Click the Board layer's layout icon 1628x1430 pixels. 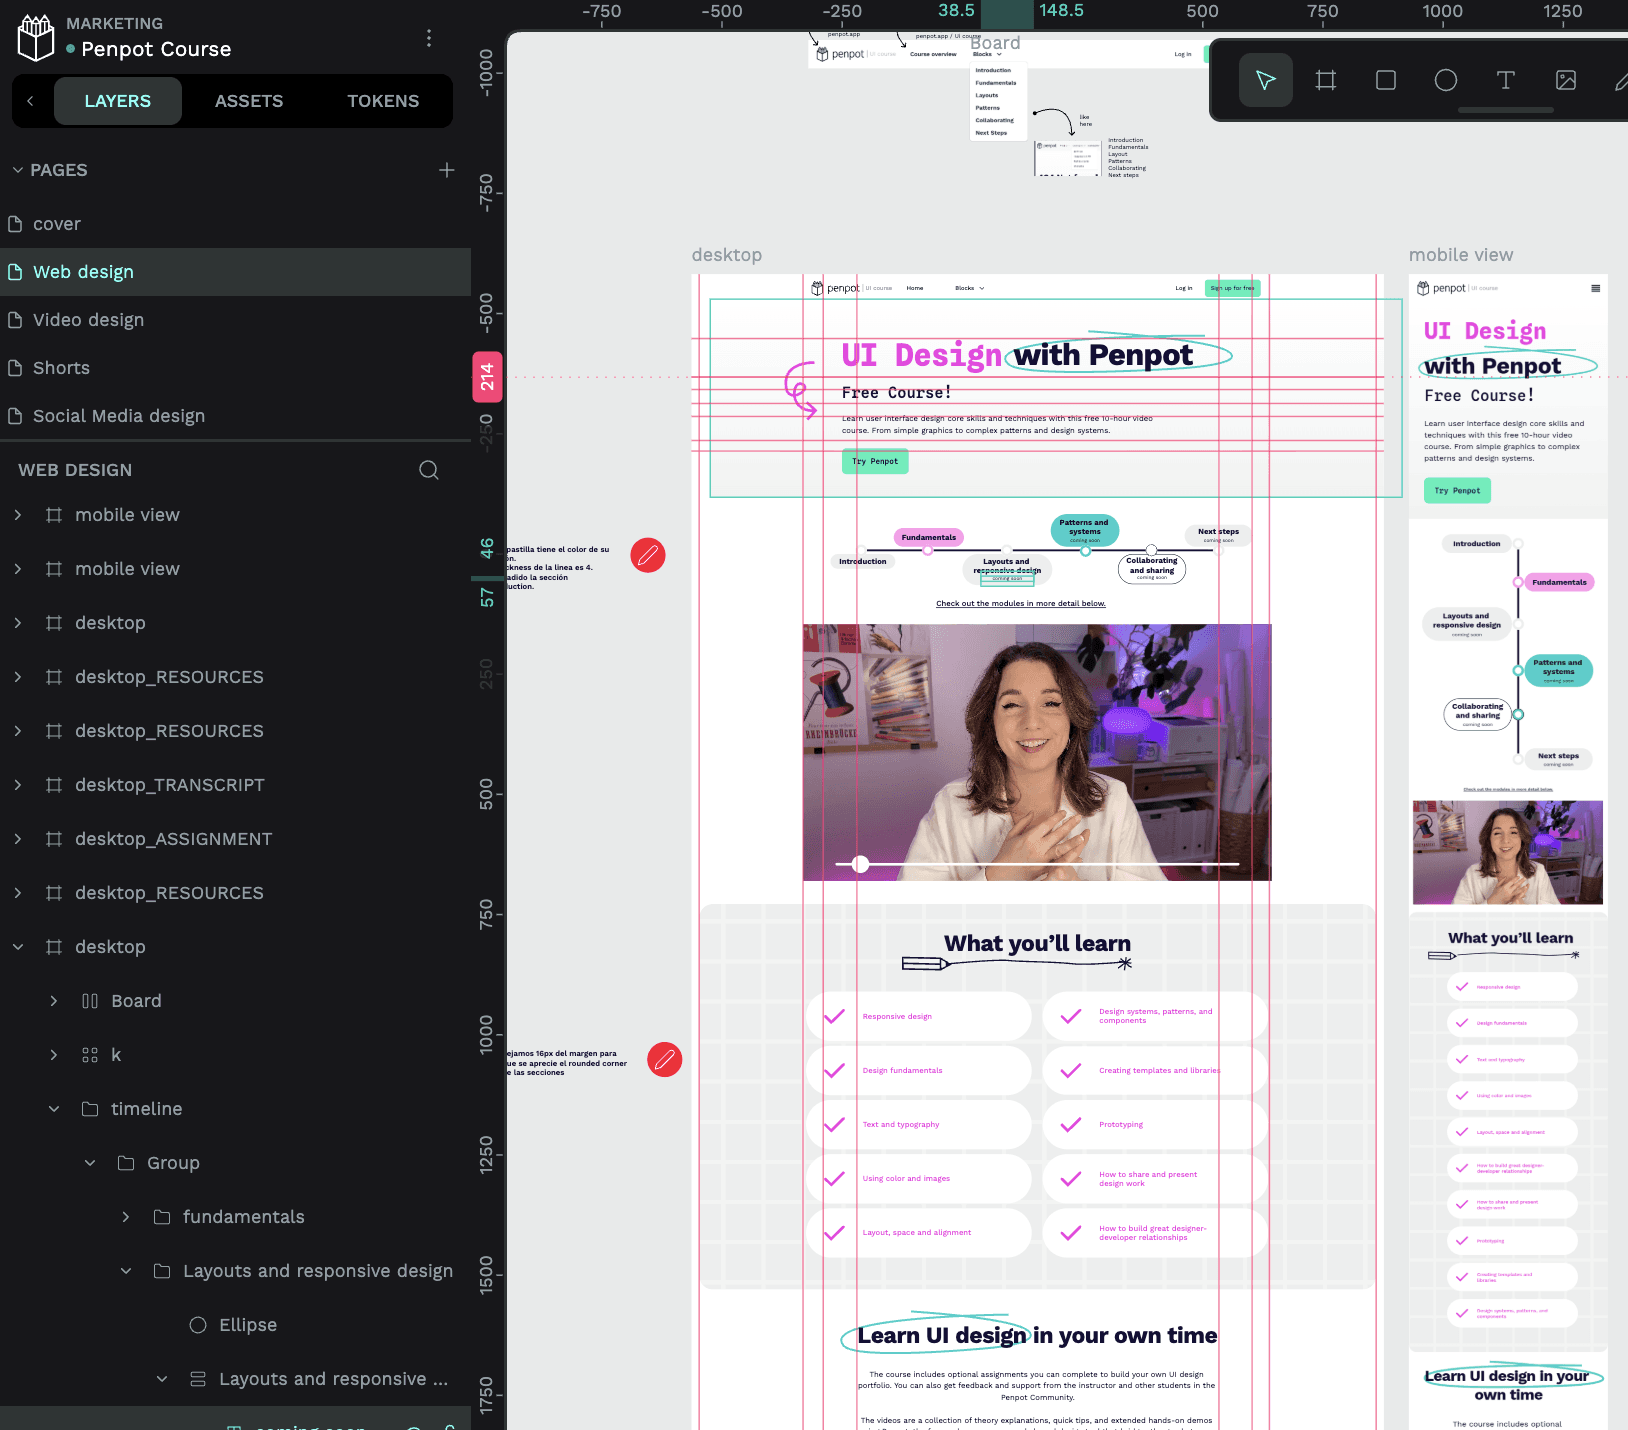pyautogui.click(x=90, y=1001)
